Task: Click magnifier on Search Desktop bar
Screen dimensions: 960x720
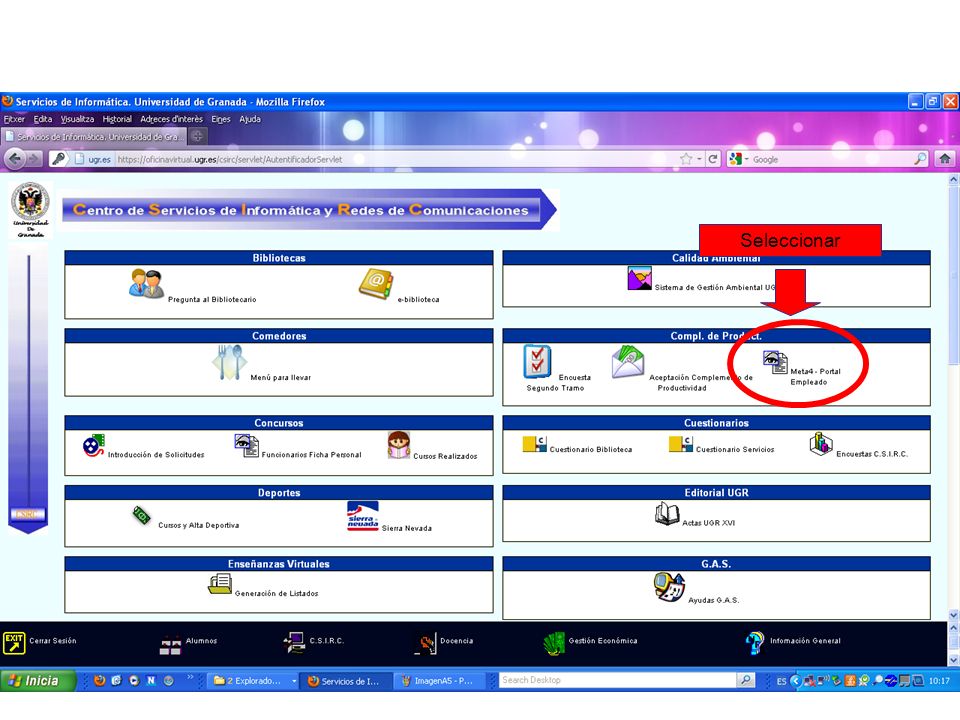Action: point(745,680)
